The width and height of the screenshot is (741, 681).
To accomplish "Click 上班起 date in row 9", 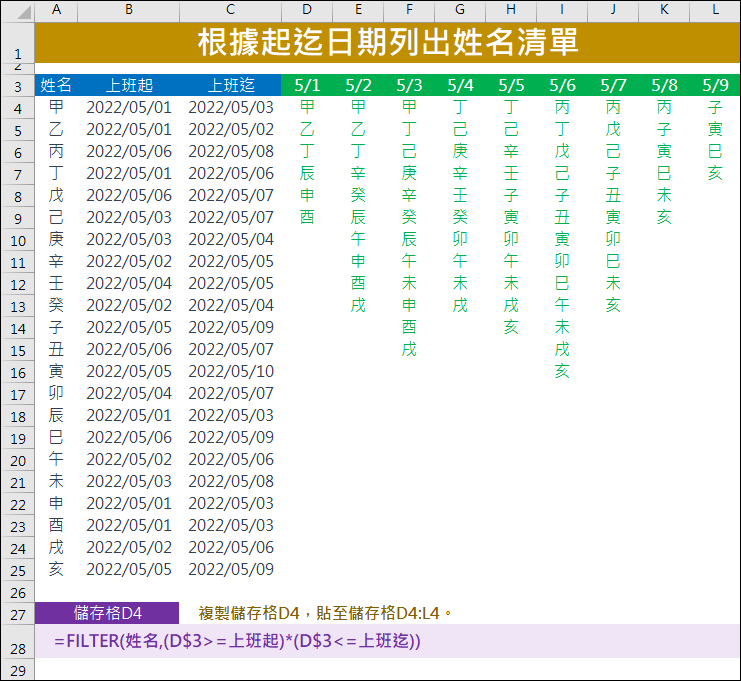I will pyautogui.click(x=129, y=217).
